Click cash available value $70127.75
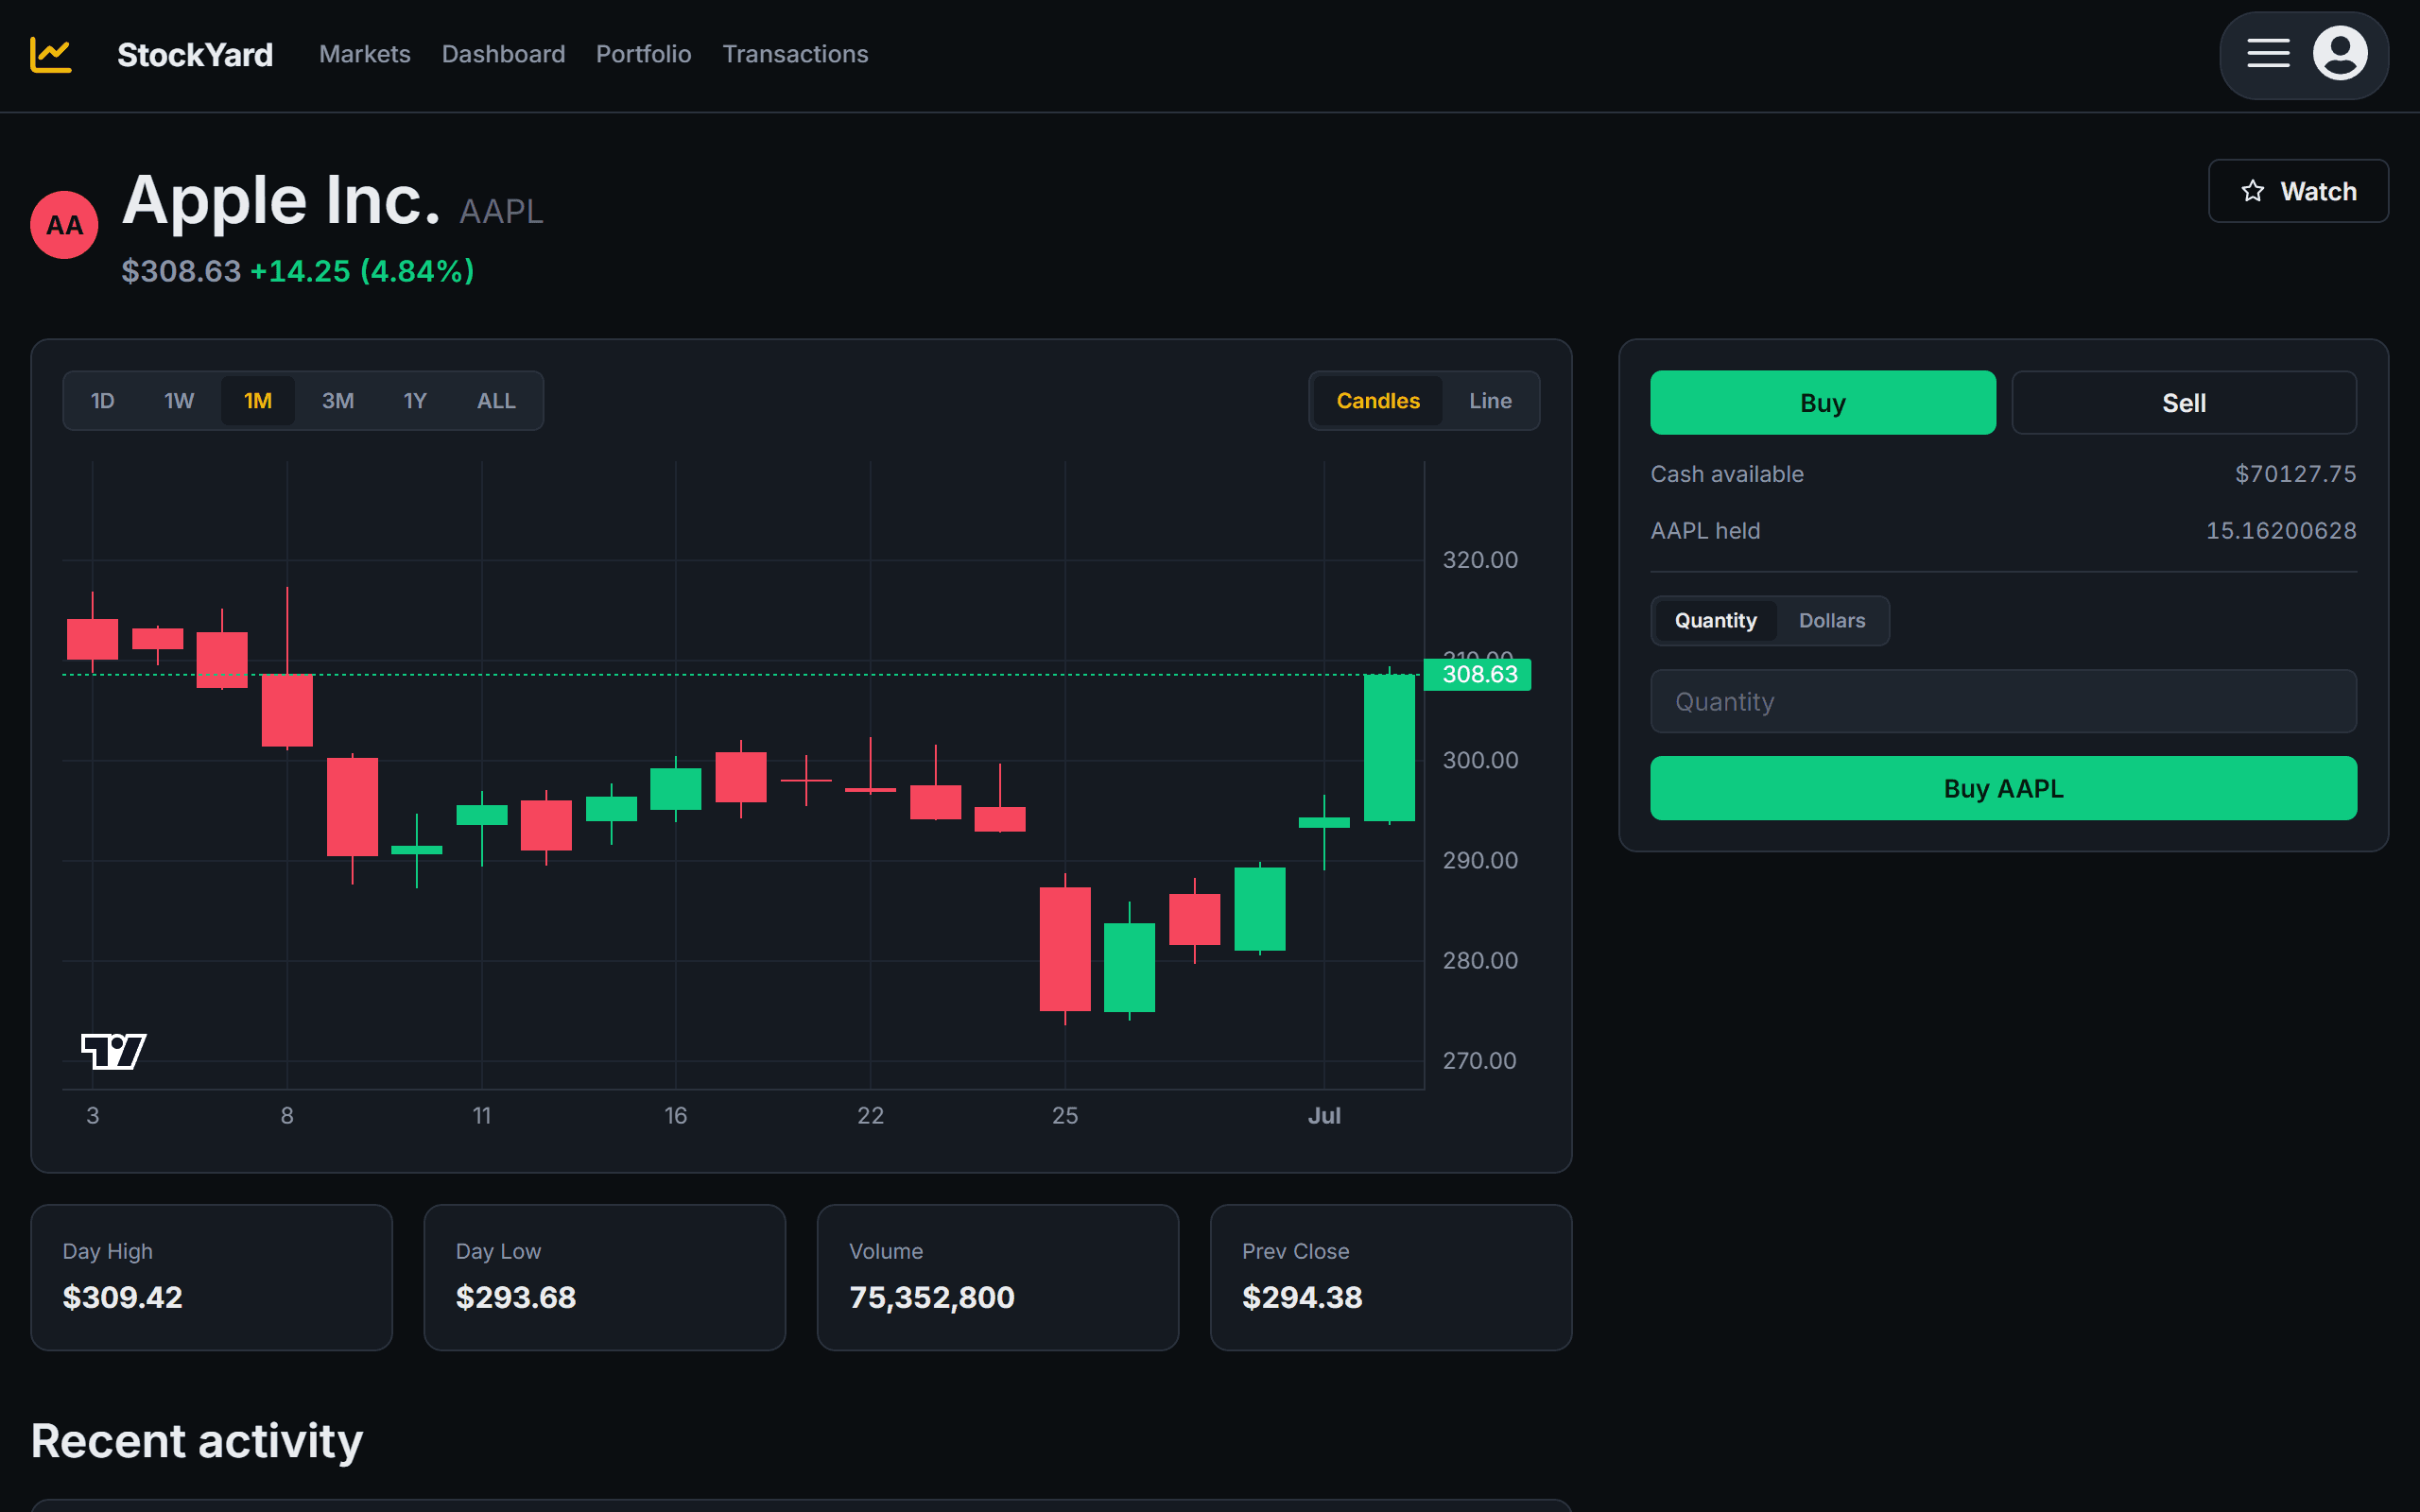The image size is (2420, 1512). pyautogui.click(x=2295, y=474)
